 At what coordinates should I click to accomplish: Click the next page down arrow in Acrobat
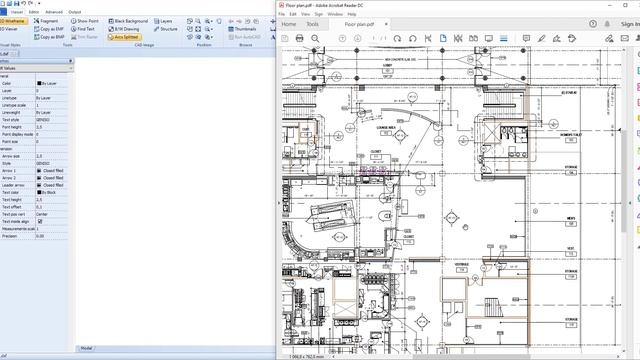click(358, 38)
